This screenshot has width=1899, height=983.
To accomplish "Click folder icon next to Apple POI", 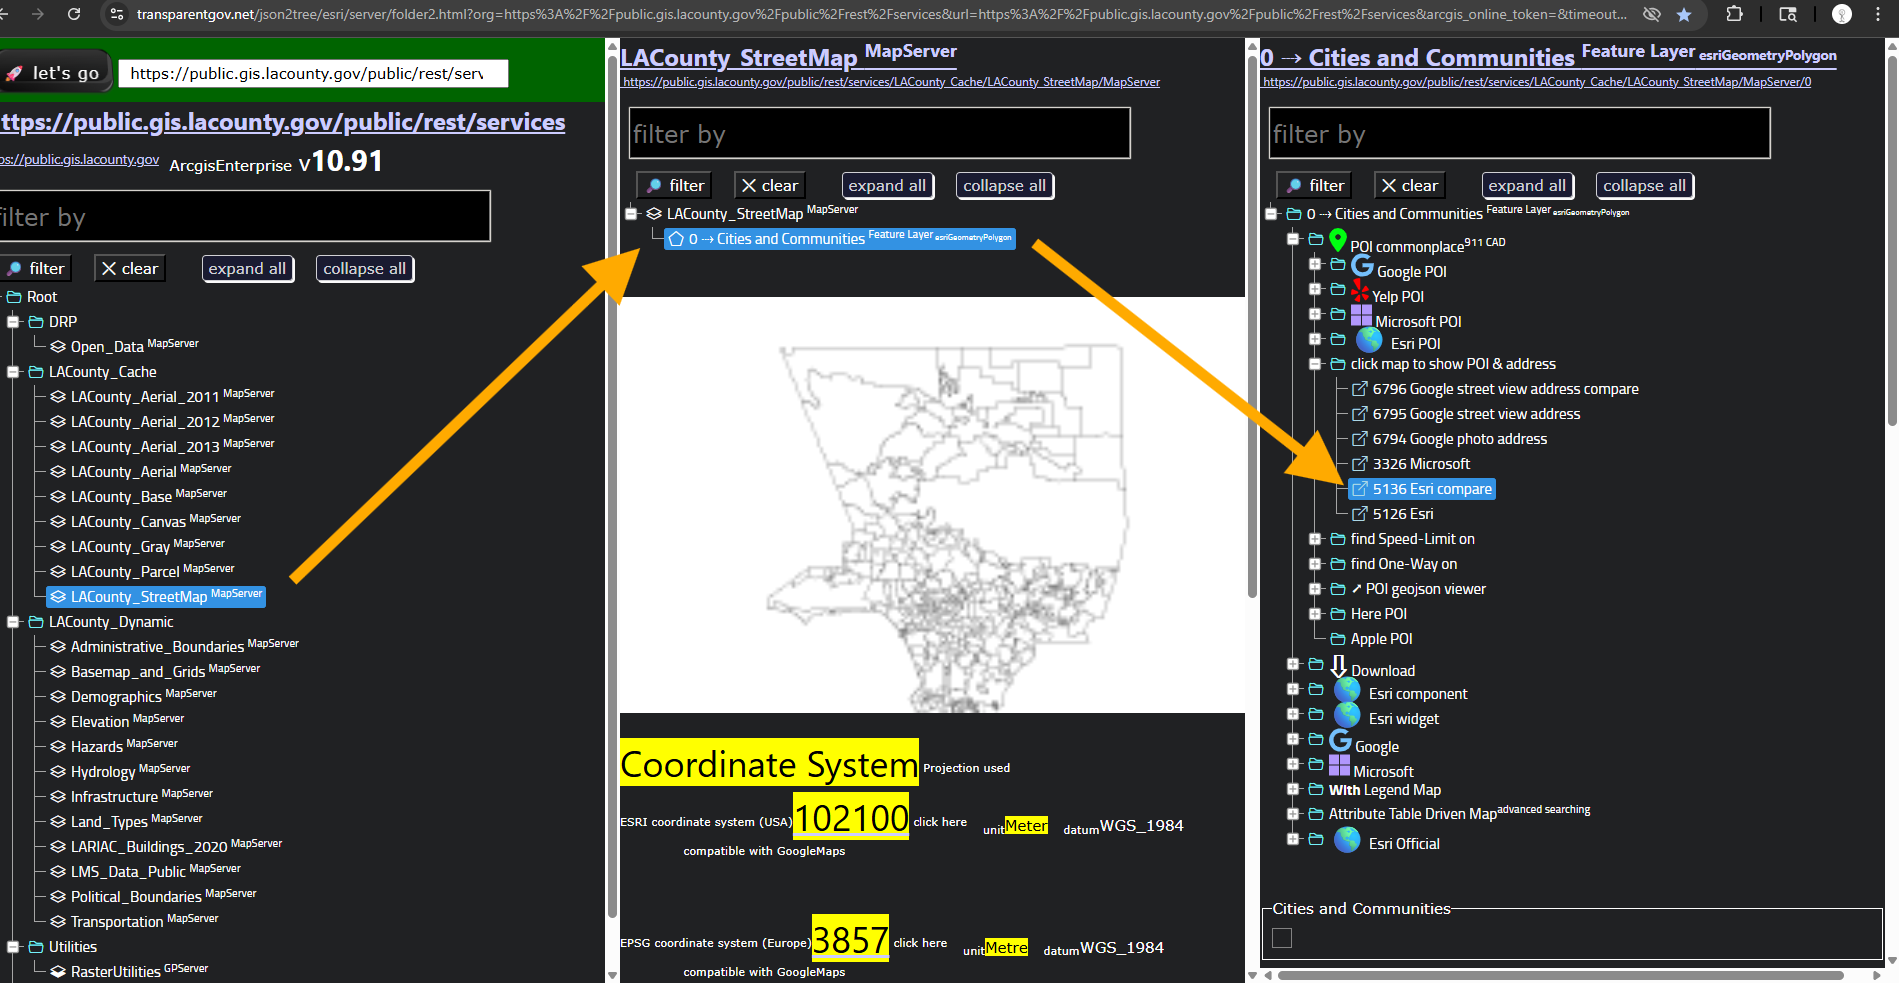I will click(x=1338, y=639).
